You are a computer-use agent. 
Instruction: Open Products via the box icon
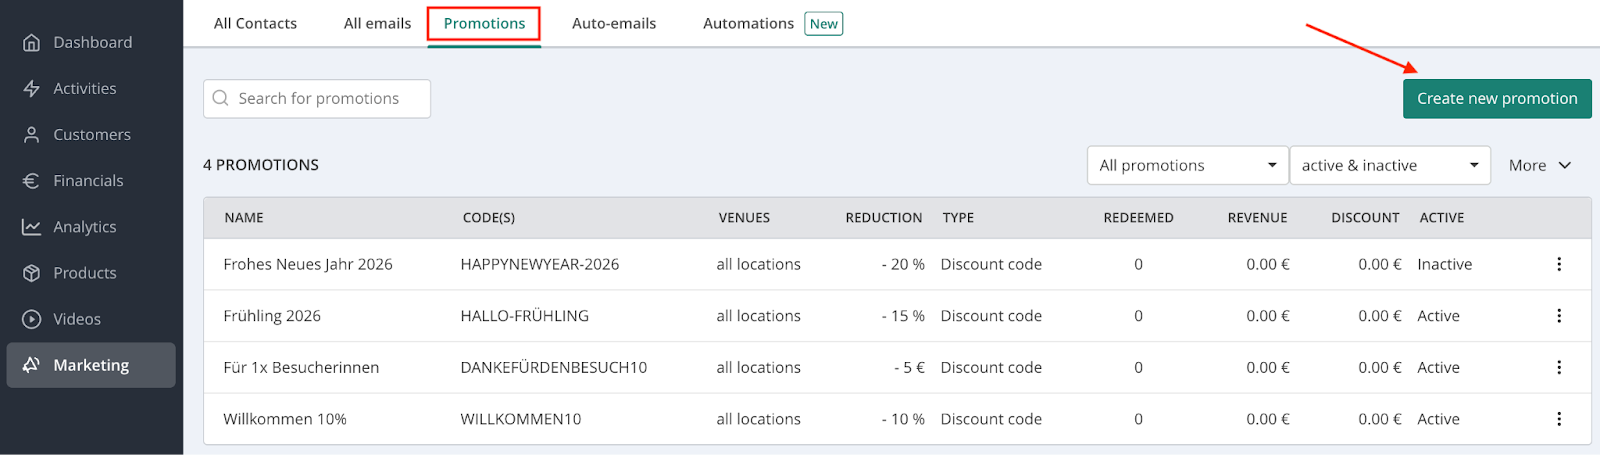32,273
